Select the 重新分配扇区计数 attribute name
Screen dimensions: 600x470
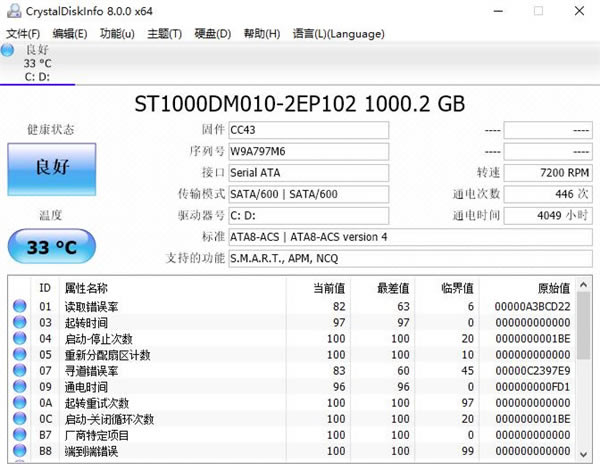coord(108,355)
